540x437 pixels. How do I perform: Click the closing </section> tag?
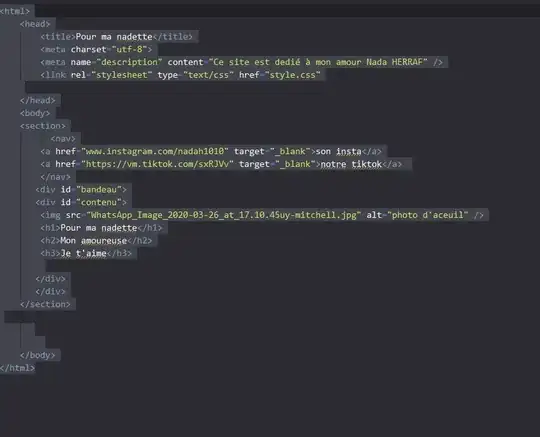[45, 304]
